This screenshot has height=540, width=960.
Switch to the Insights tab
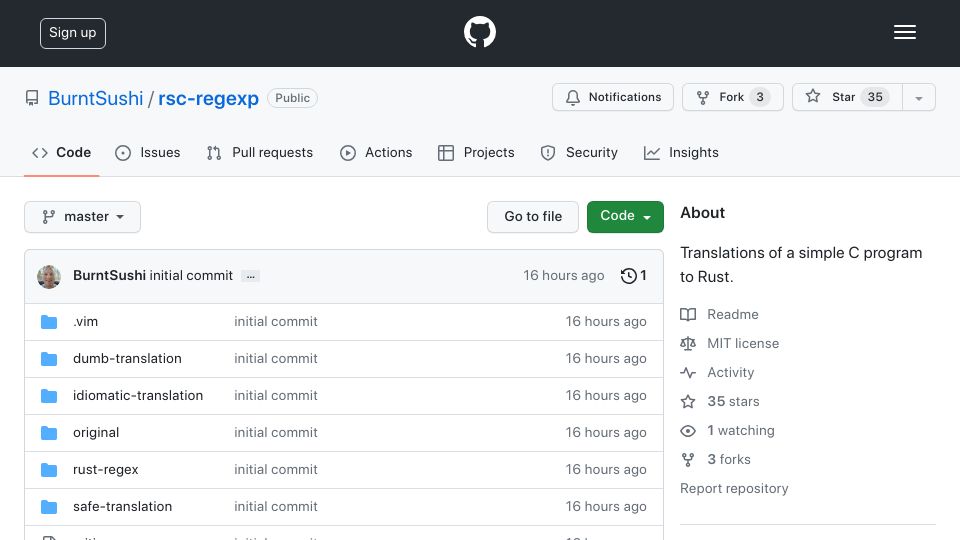coord(681,152)
